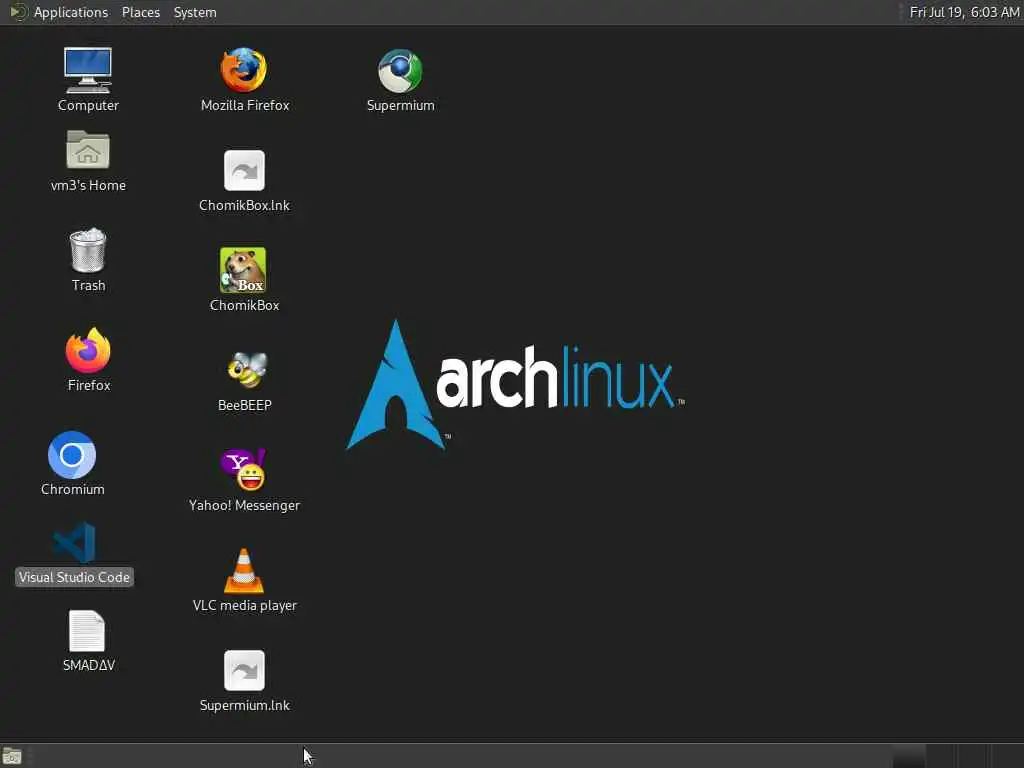Select the Visual Studio Code icon
1024x768 pixels.
74,543
